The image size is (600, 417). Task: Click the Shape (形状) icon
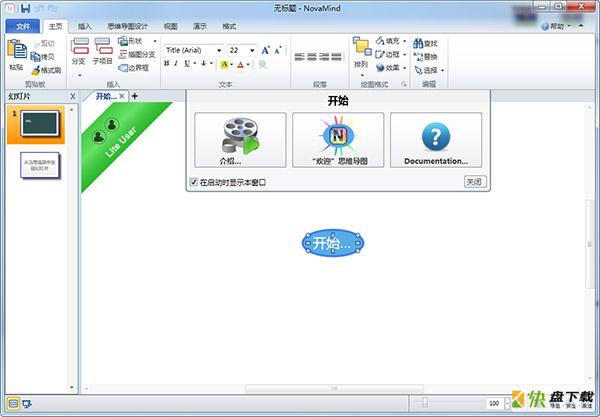coord(122,41)
